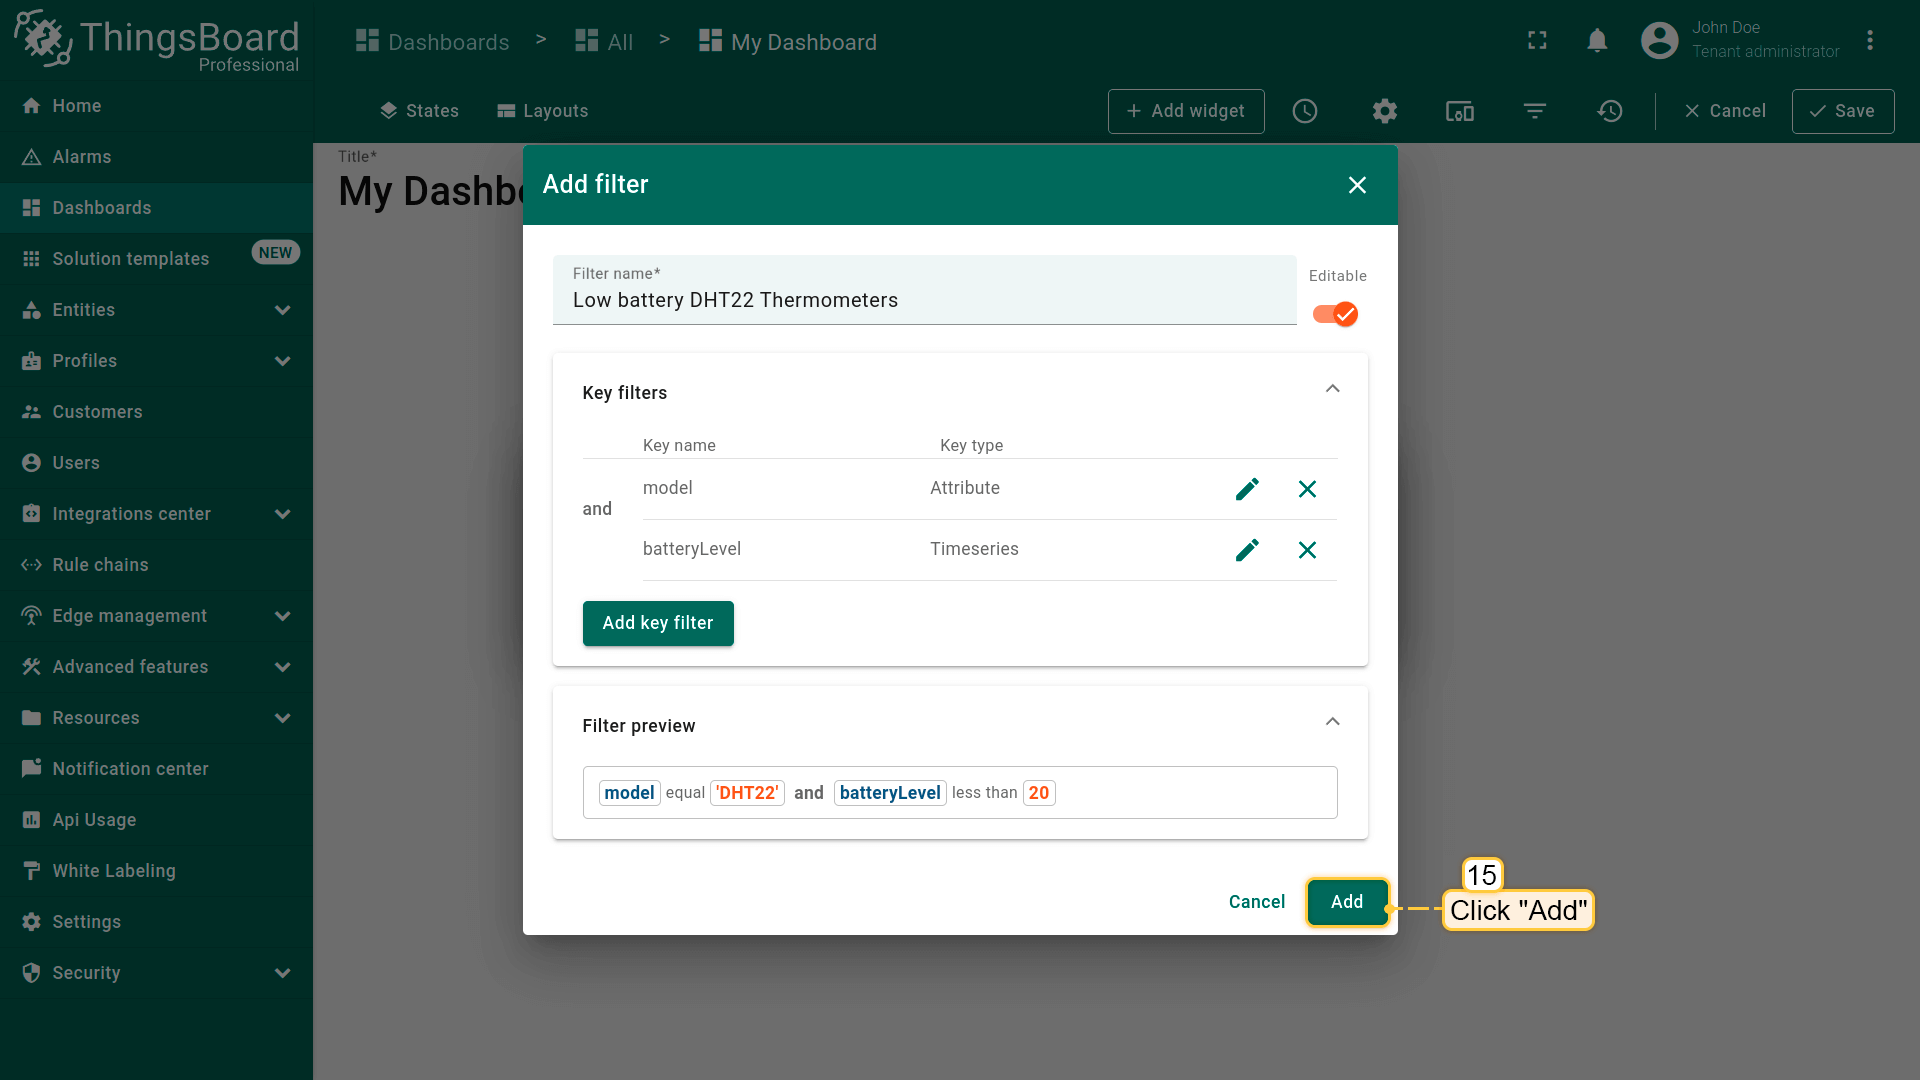
Task: Edit the batteryLevel key filter pencil icon
Action: tap(1247, 550)
